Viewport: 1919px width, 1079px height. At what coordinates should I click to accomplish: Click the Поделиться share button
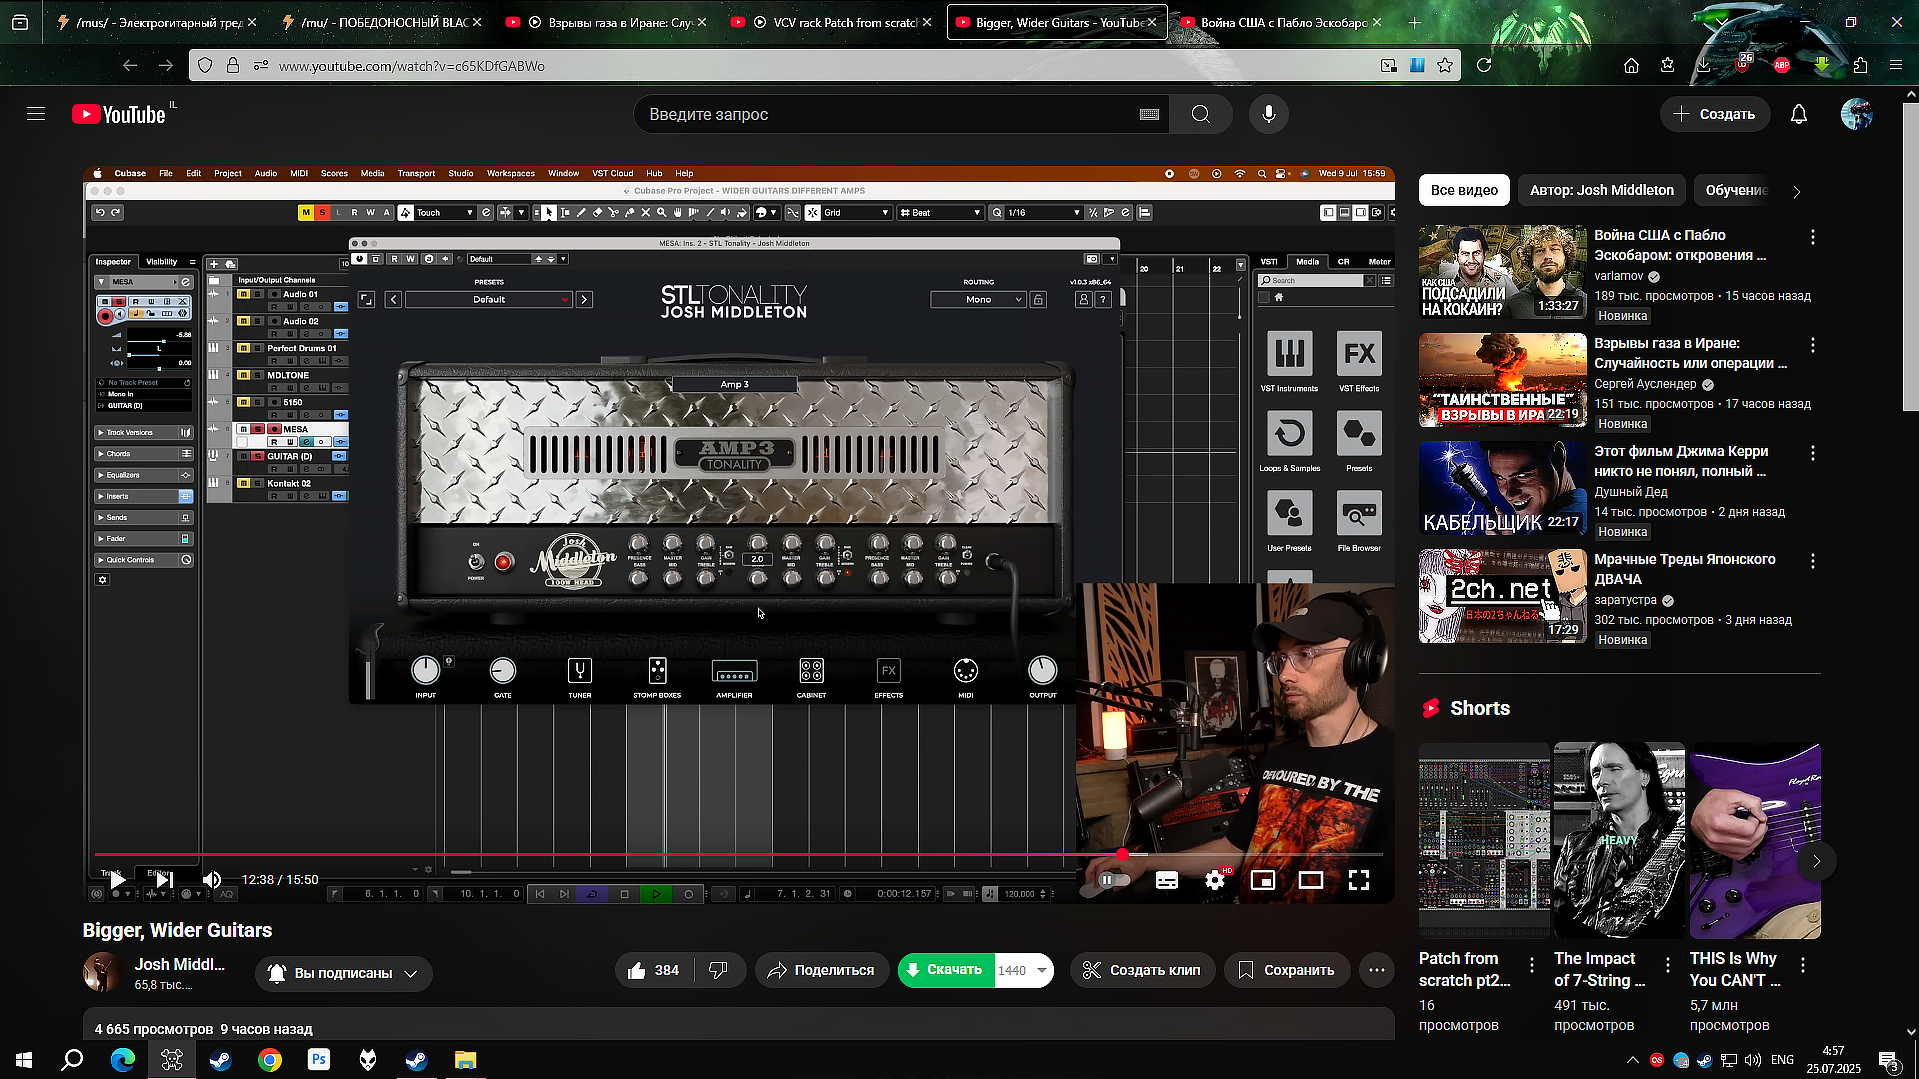[822, 970]
